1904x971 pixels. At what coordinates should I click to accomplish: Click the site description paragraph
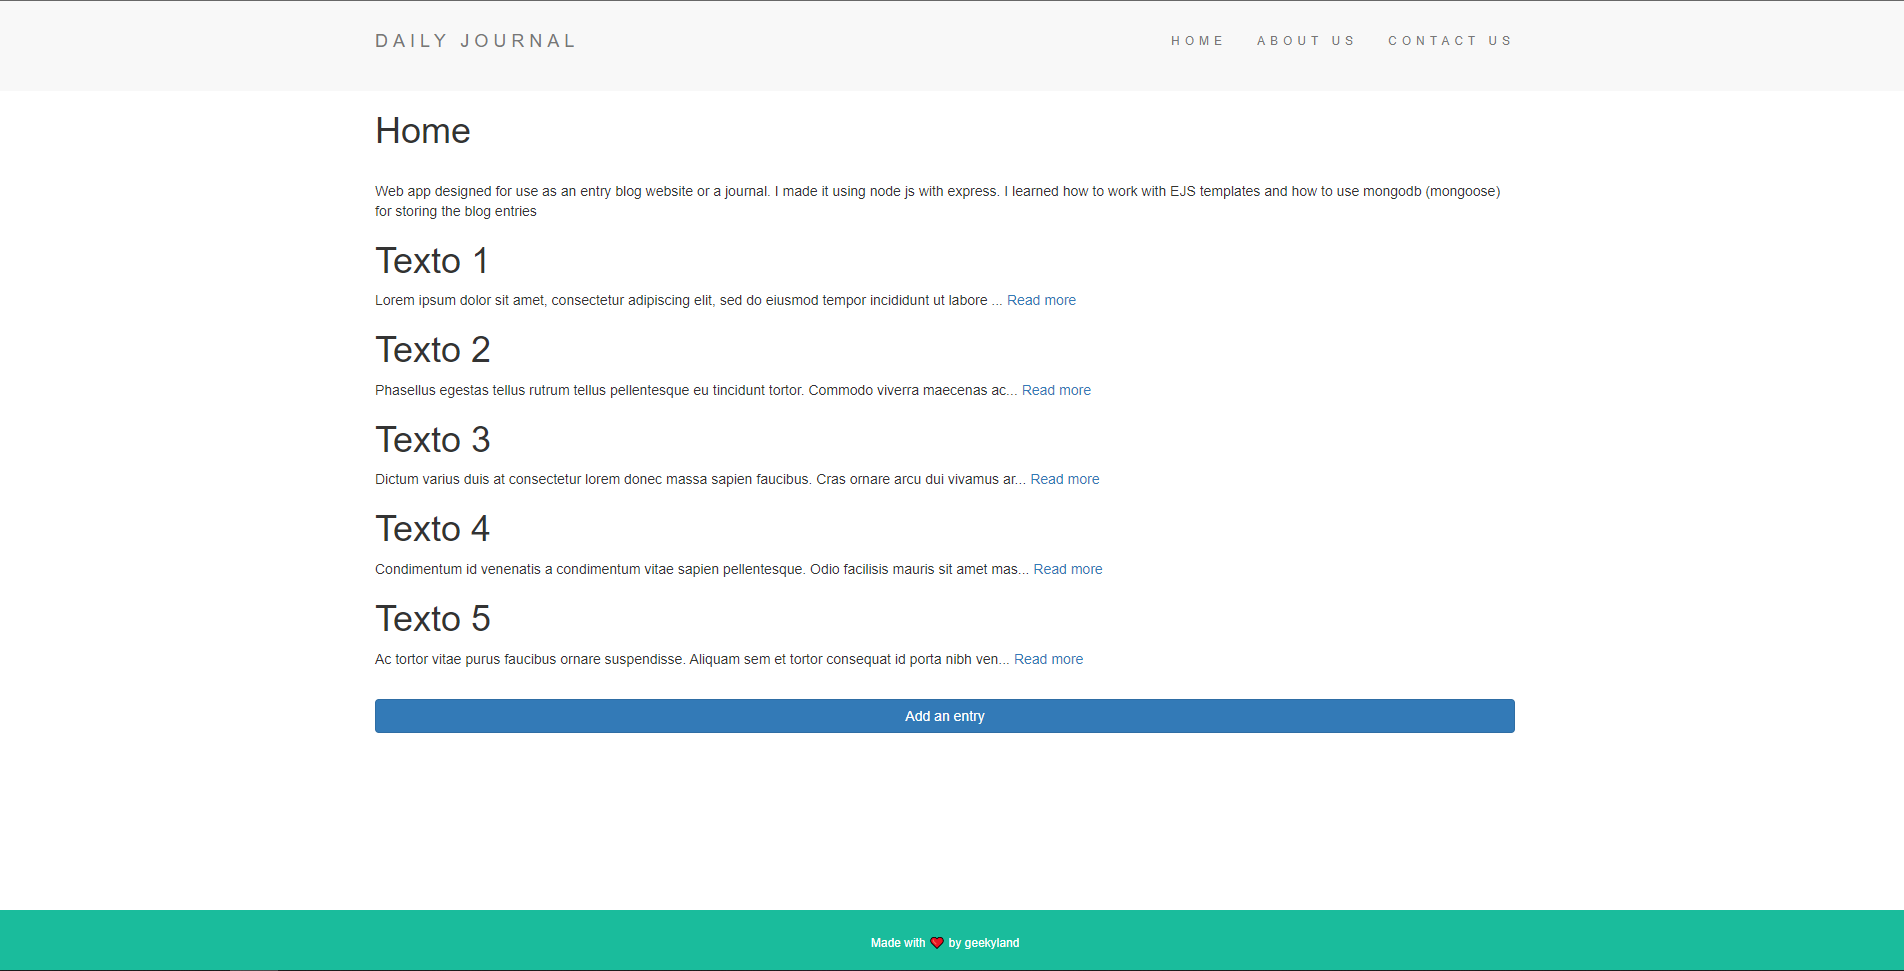click(936, 200)
